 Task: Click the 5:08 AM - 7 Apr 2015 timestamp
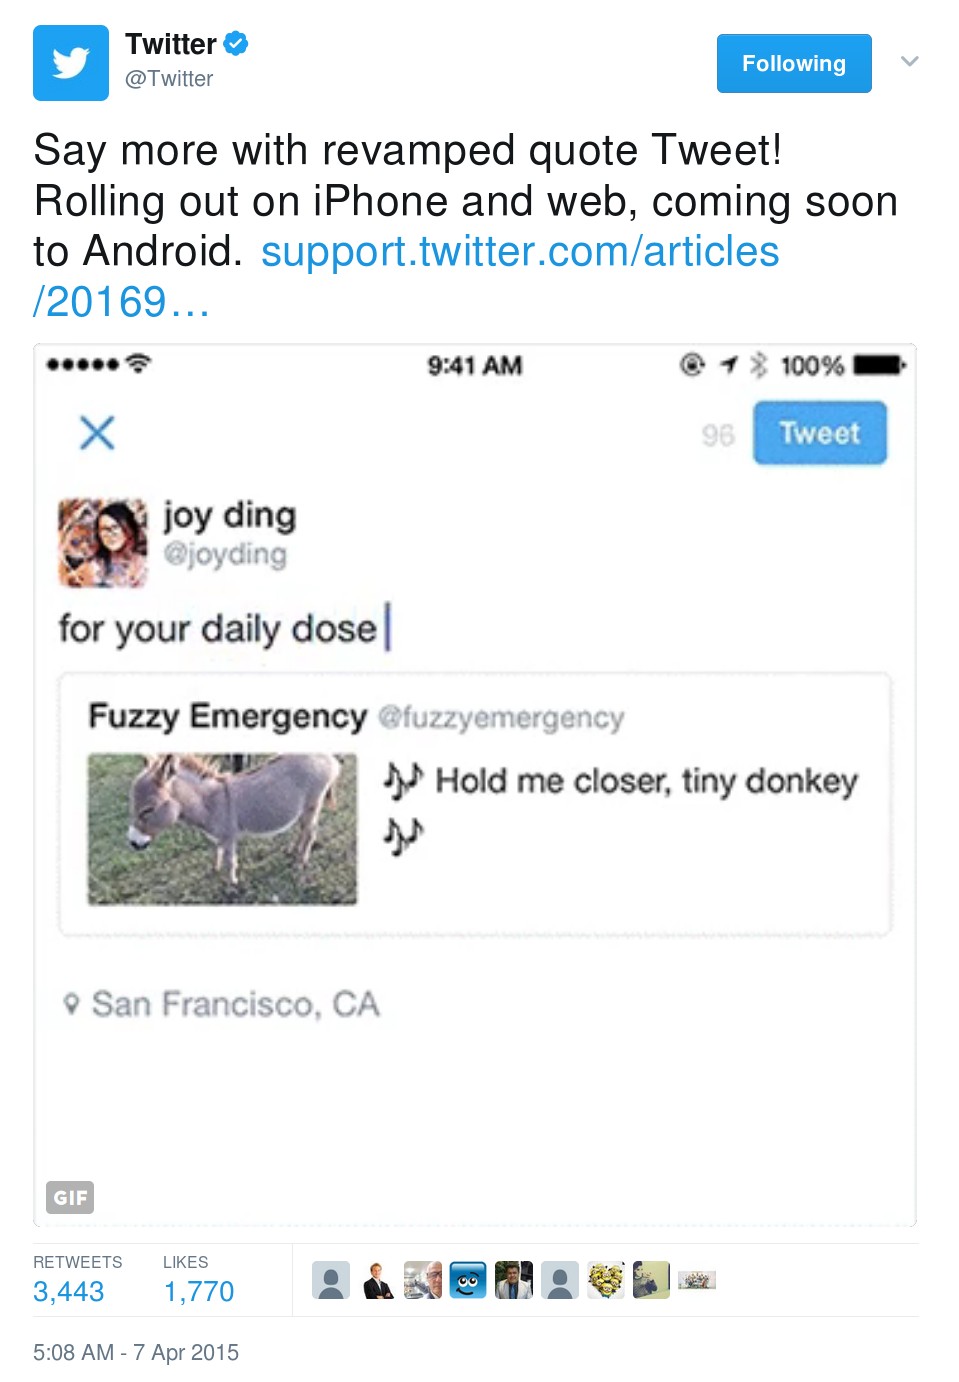pyautogui.click(x=136, y=1352)
